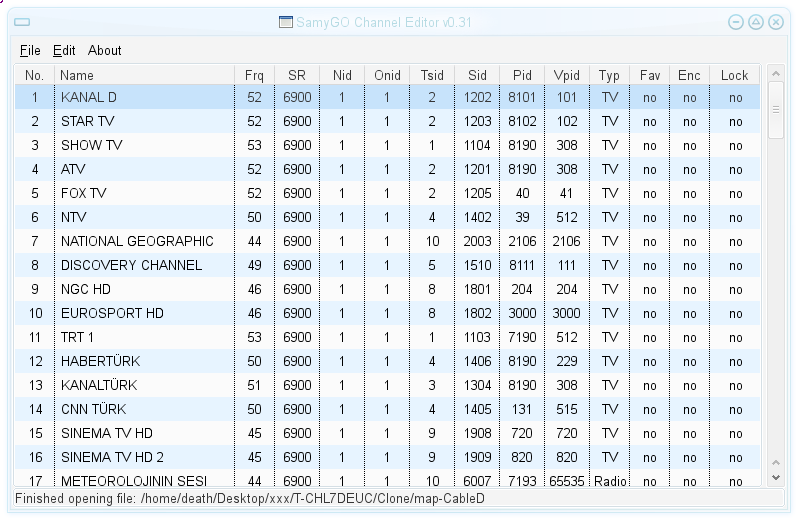
Task: Click Vpid value 229 of HABERTÜRK
Action: 567,361
